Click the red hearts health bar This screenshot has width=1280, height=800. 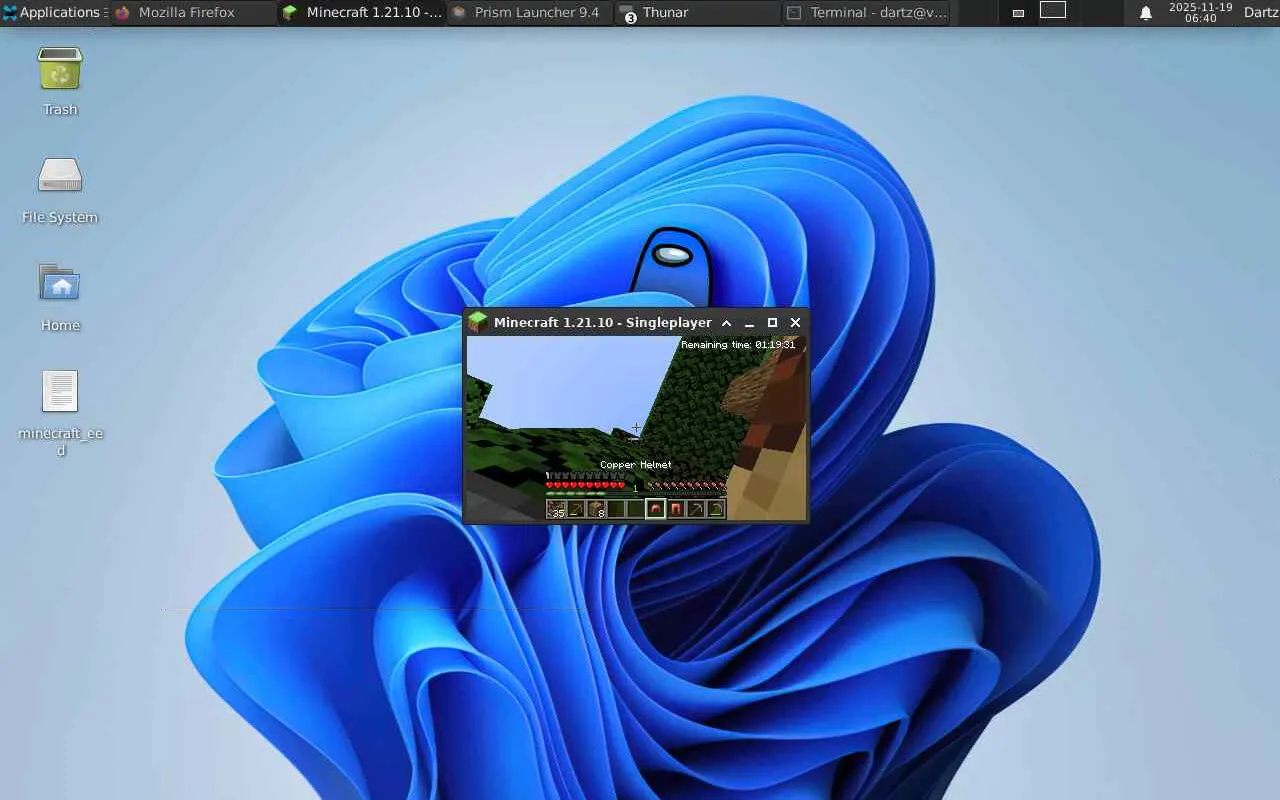click(x=585, y=486)
